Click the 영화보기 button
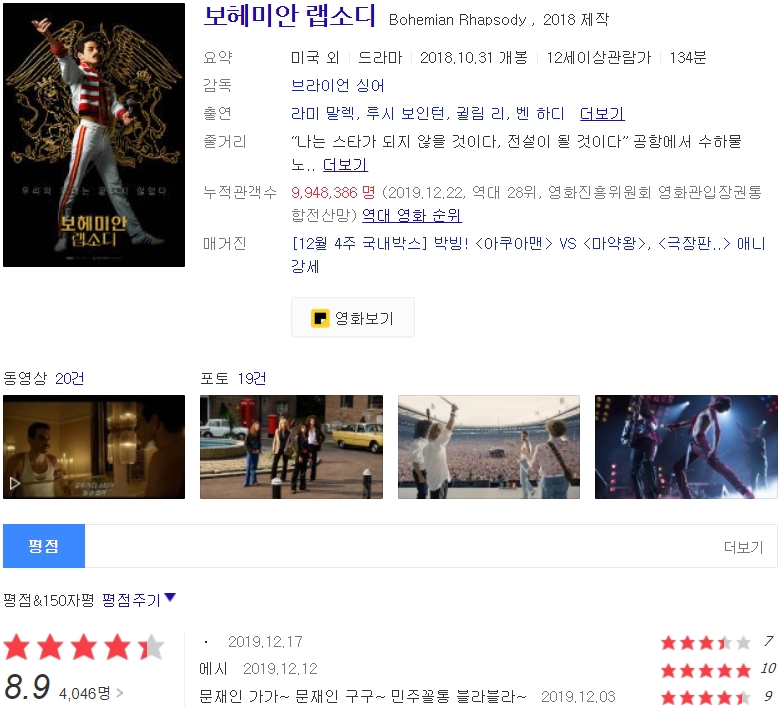The height and width of the screenshot is (708, 781). coord(353,317)
